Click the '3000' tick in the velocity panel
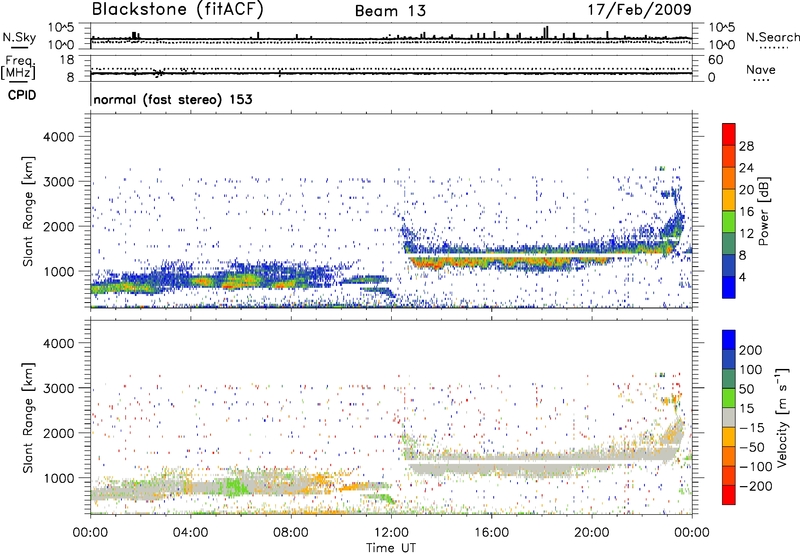This screenshot has width=800, height=554. (59, 388)
